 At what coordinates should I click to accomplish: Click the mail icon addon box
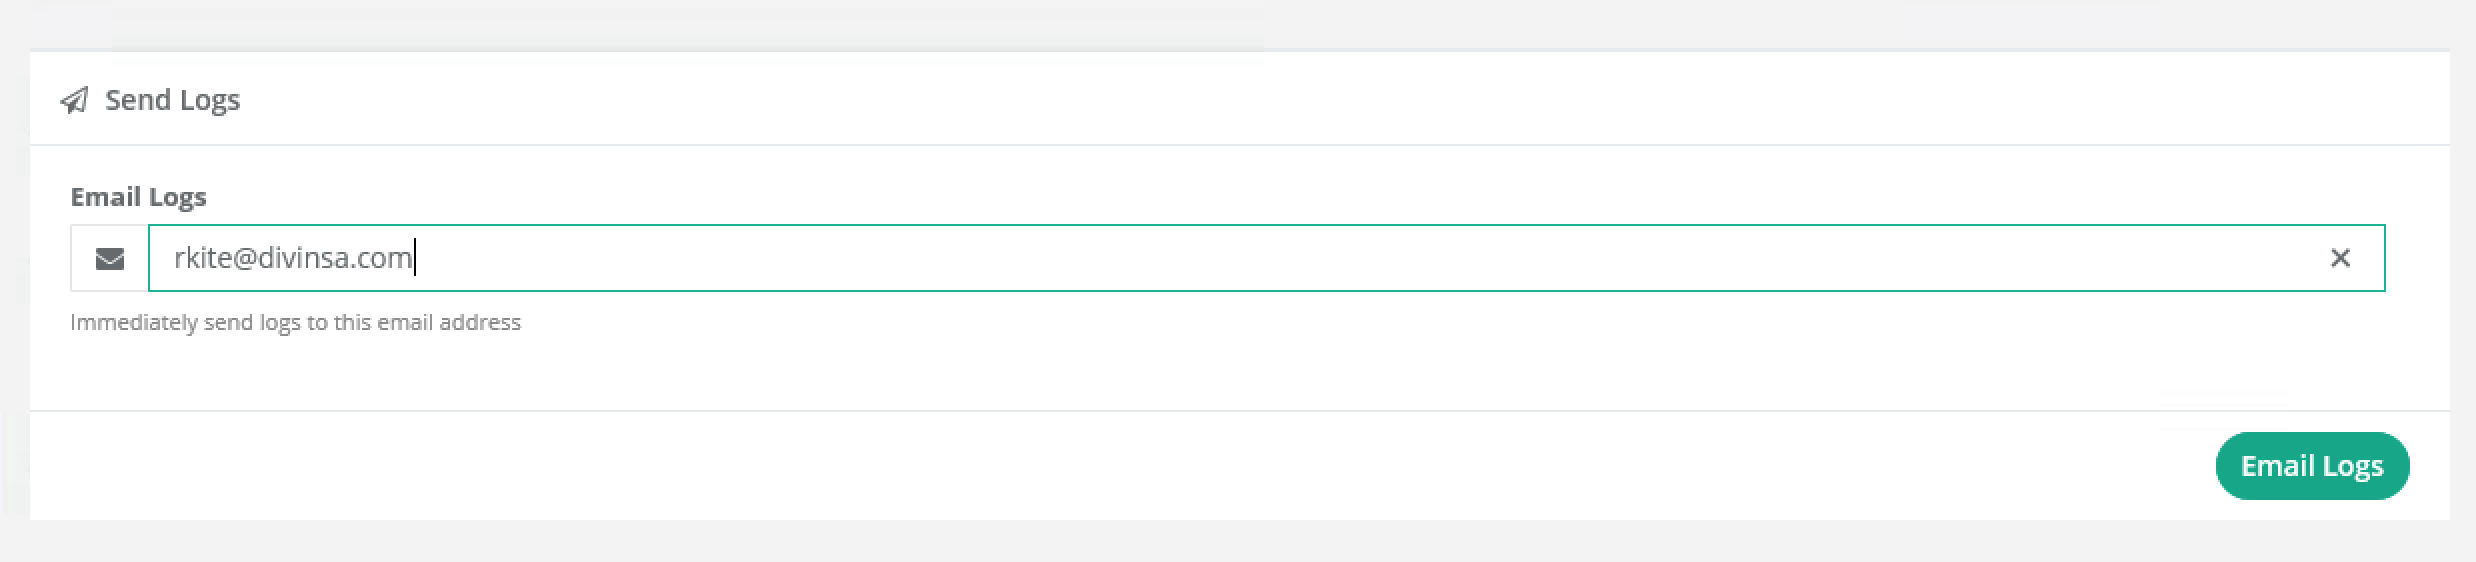[110, 258]
